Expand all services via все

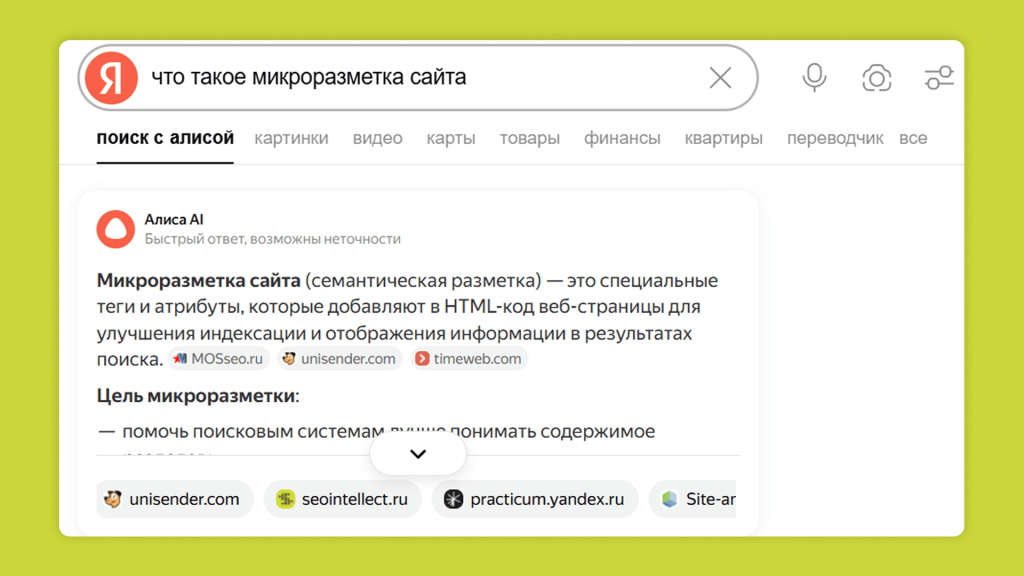click(x=912, y=138)
